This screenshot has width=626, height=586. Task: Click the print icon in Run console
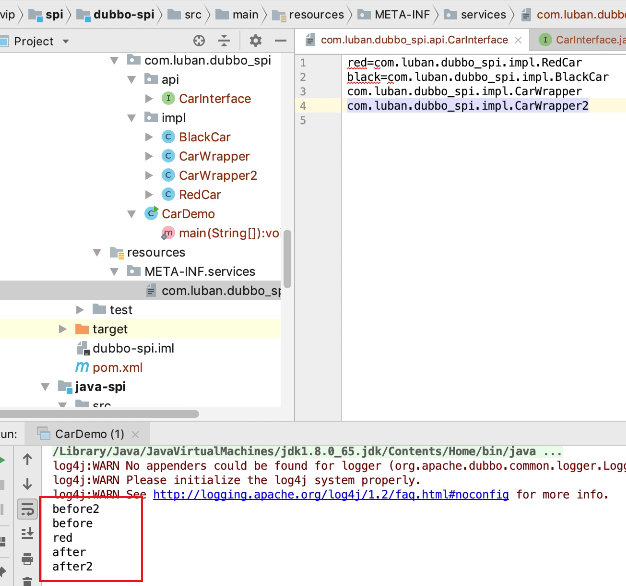point(27,558)
